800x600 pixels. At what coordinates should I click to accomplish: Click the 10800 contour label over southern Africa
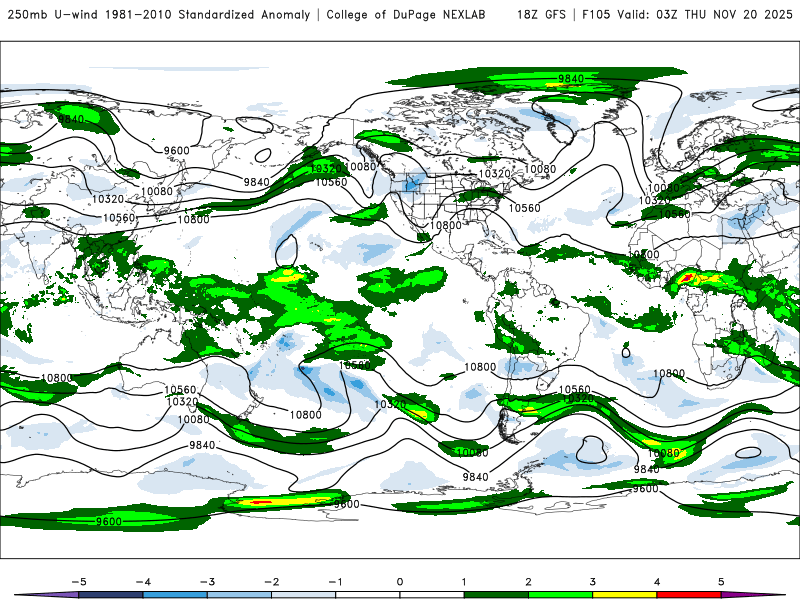tap(669, 373)
